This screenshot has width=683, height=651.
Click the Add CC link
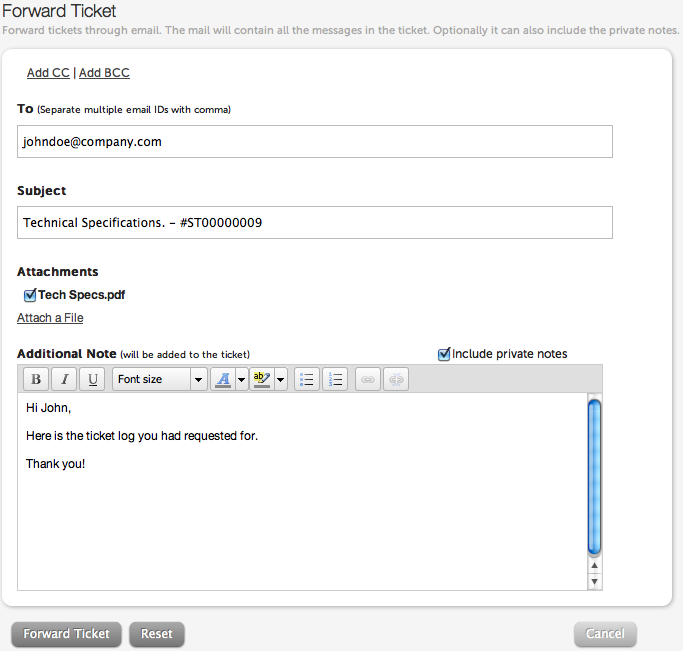pyautogui.click(x=48, y=73)
